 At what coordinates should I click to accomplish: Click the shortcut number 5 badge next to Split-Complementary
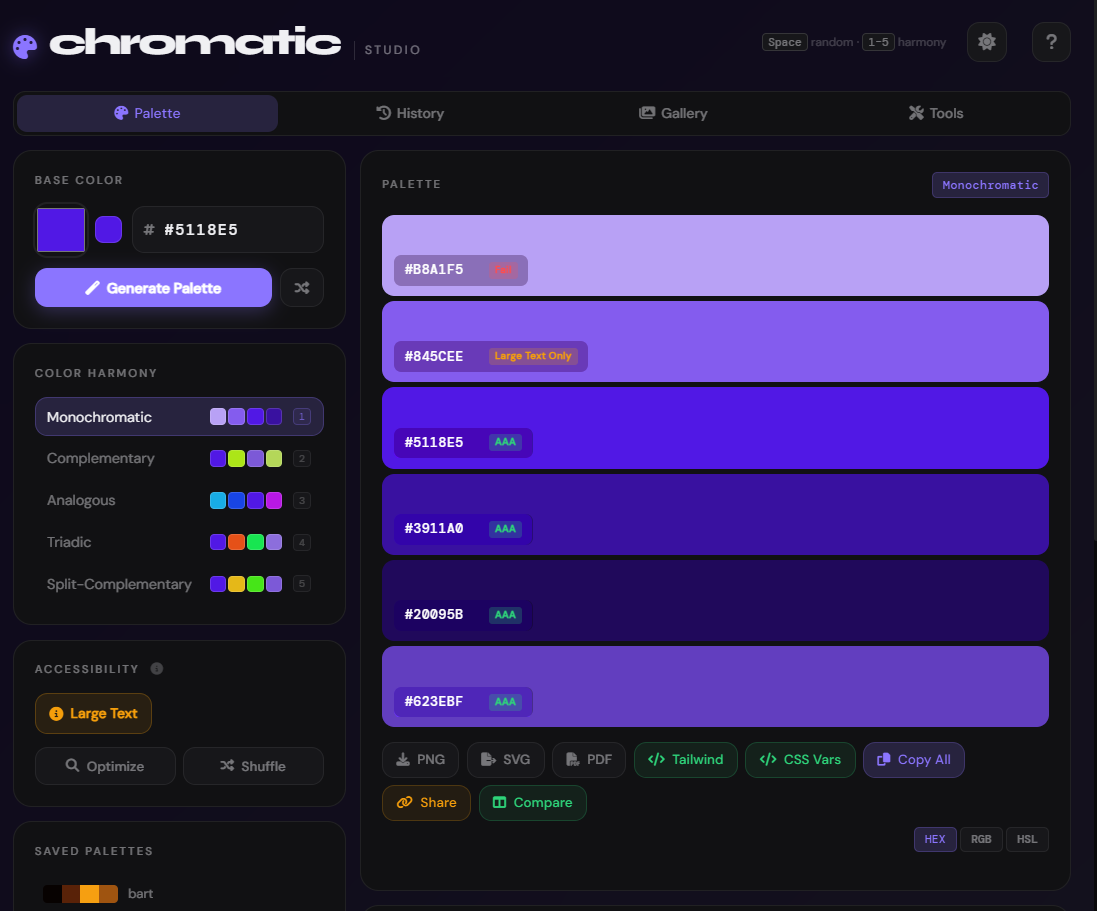(302, 584)
